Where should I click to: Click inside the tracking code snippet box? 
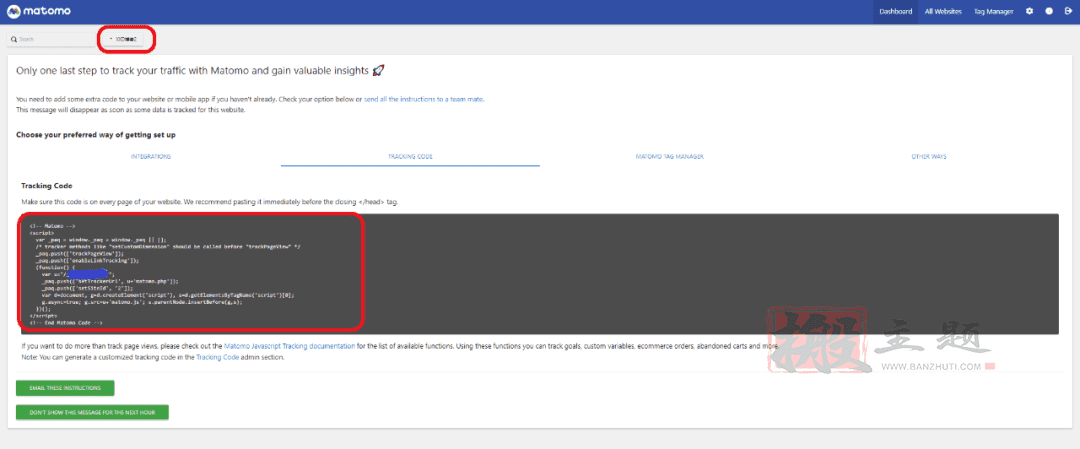click(540, 274)
